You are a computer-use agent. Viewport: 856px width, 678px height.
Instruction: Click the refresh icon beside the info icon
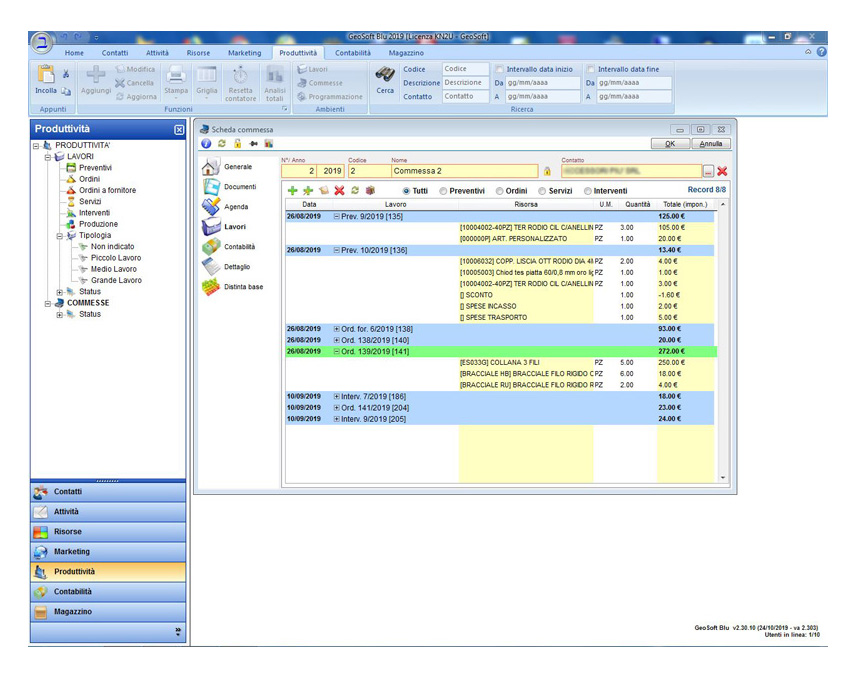point(222,144)
